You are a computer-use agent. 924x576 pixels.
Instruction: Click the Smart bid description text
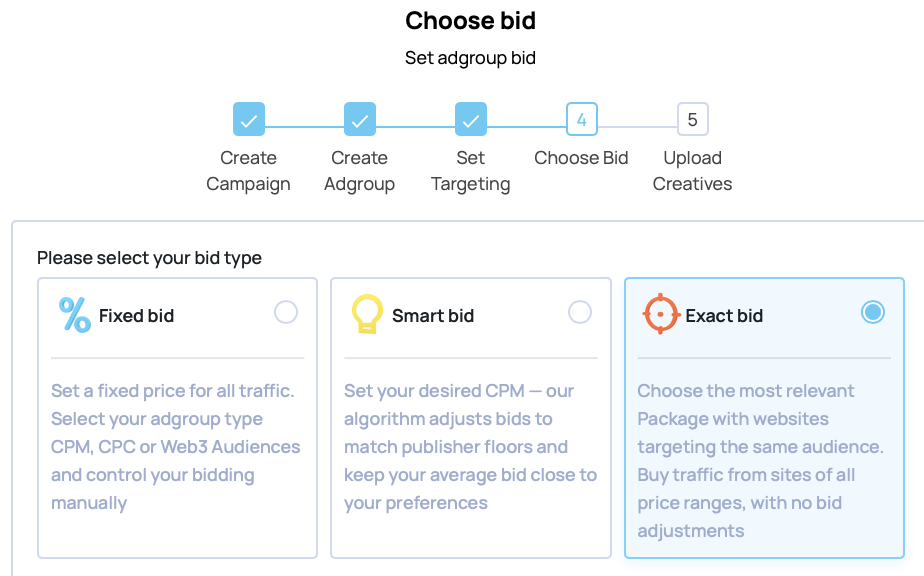[470, 446]
